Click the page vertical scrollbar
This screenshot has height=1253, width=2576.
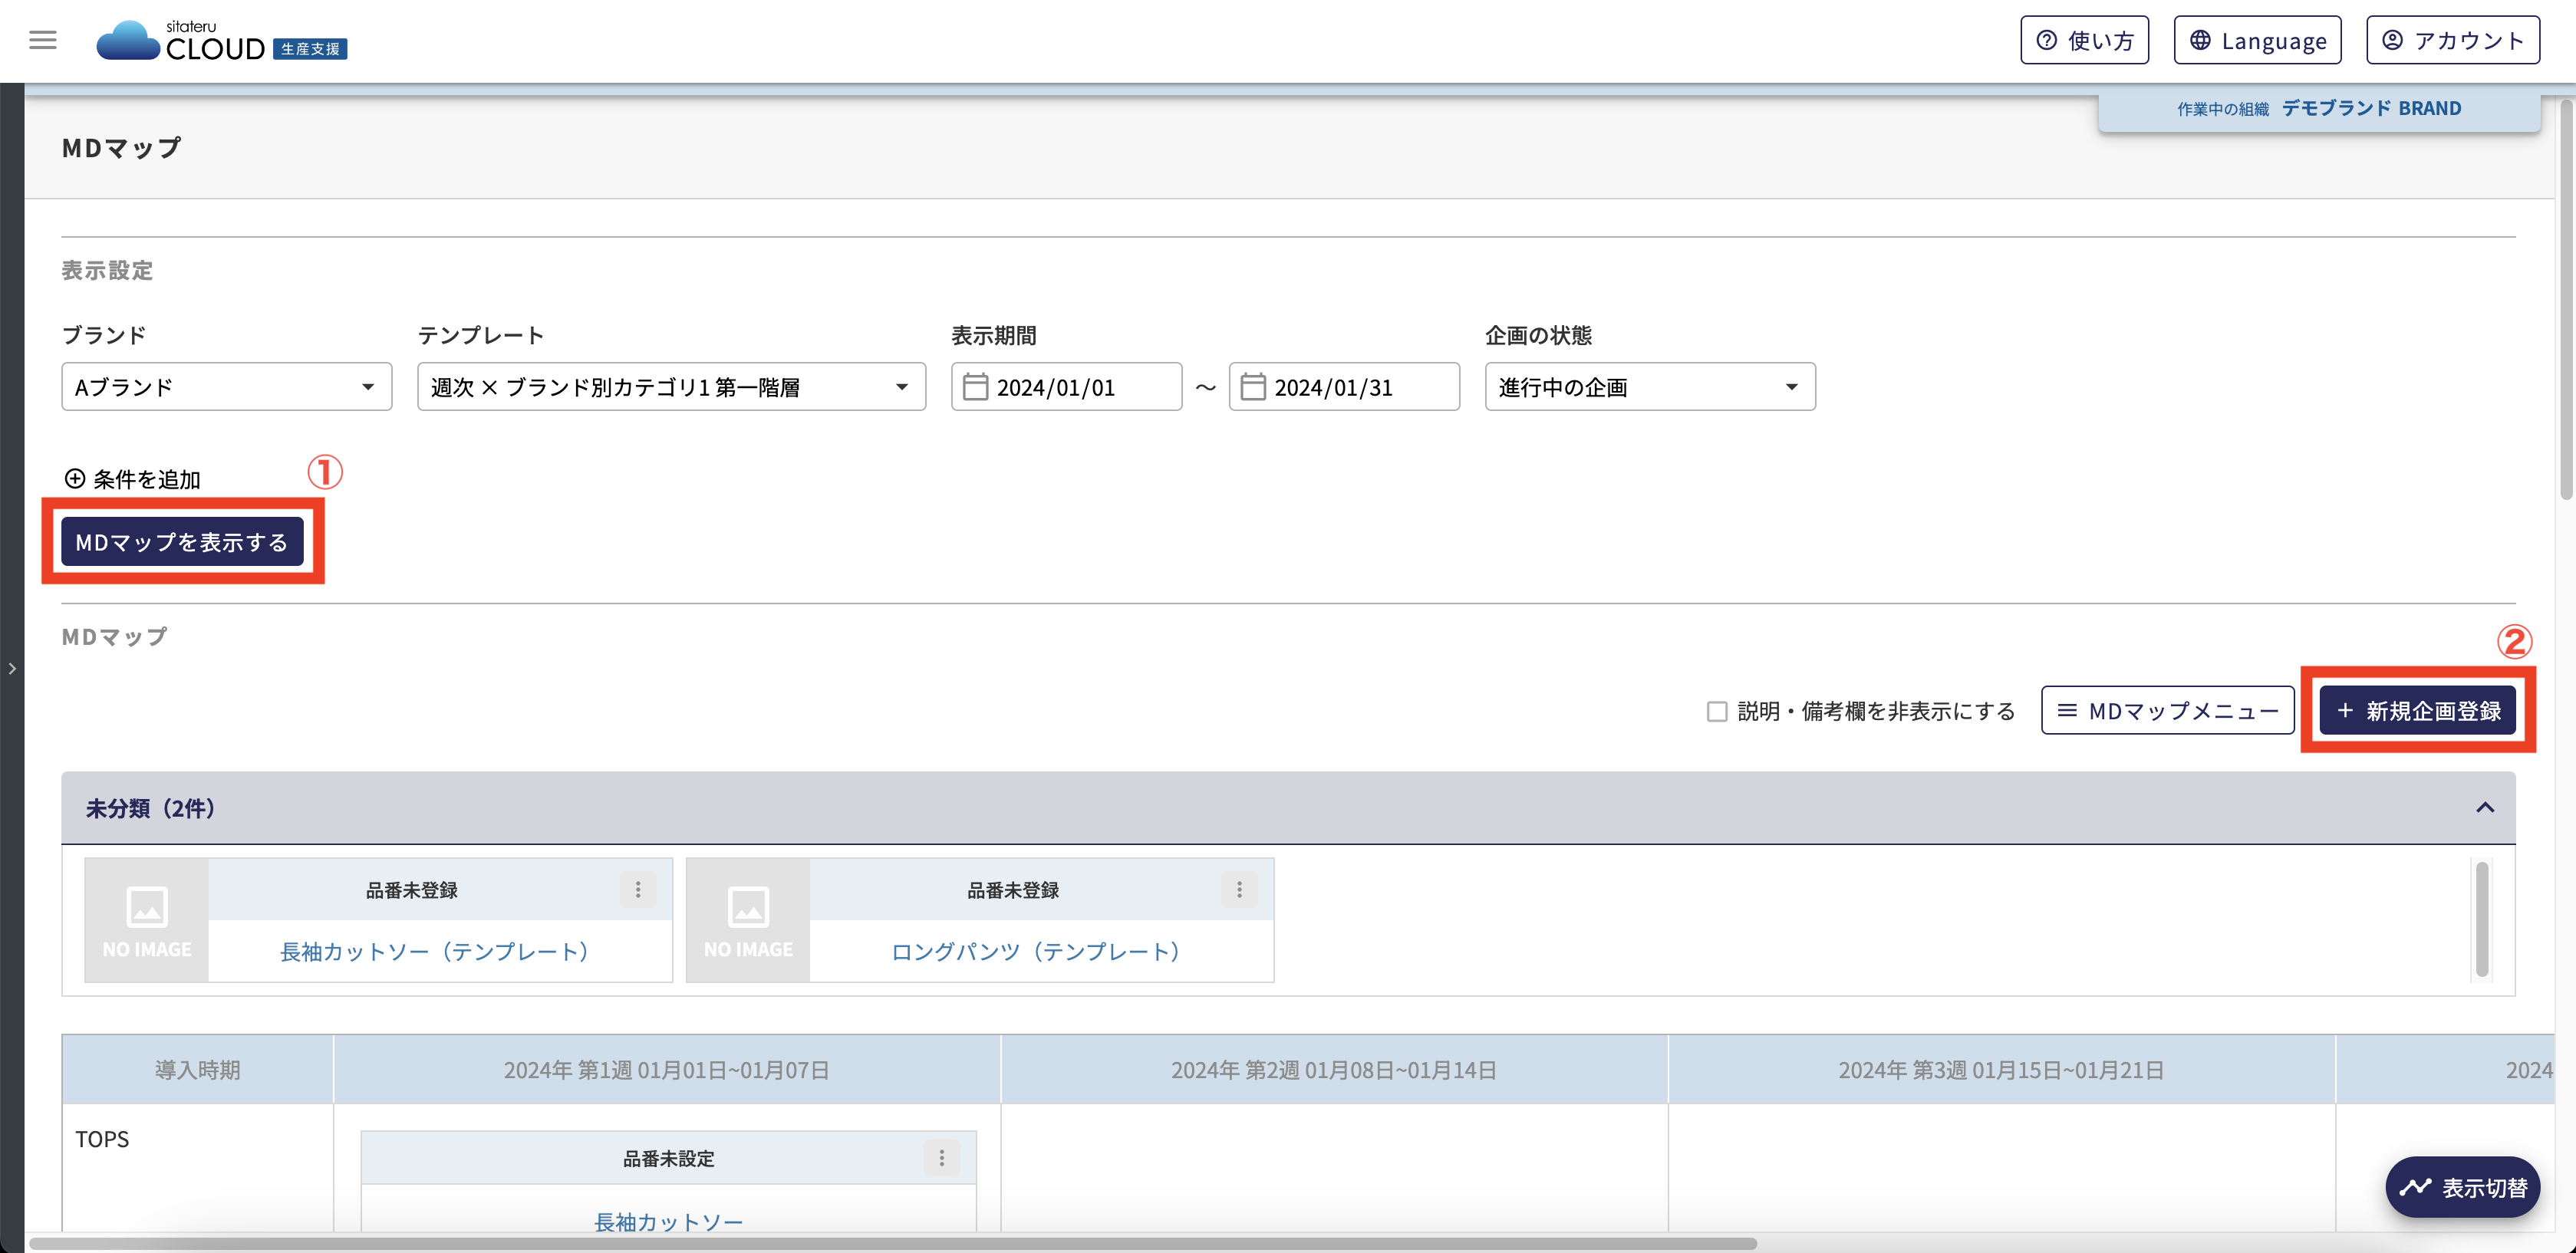2566,300
